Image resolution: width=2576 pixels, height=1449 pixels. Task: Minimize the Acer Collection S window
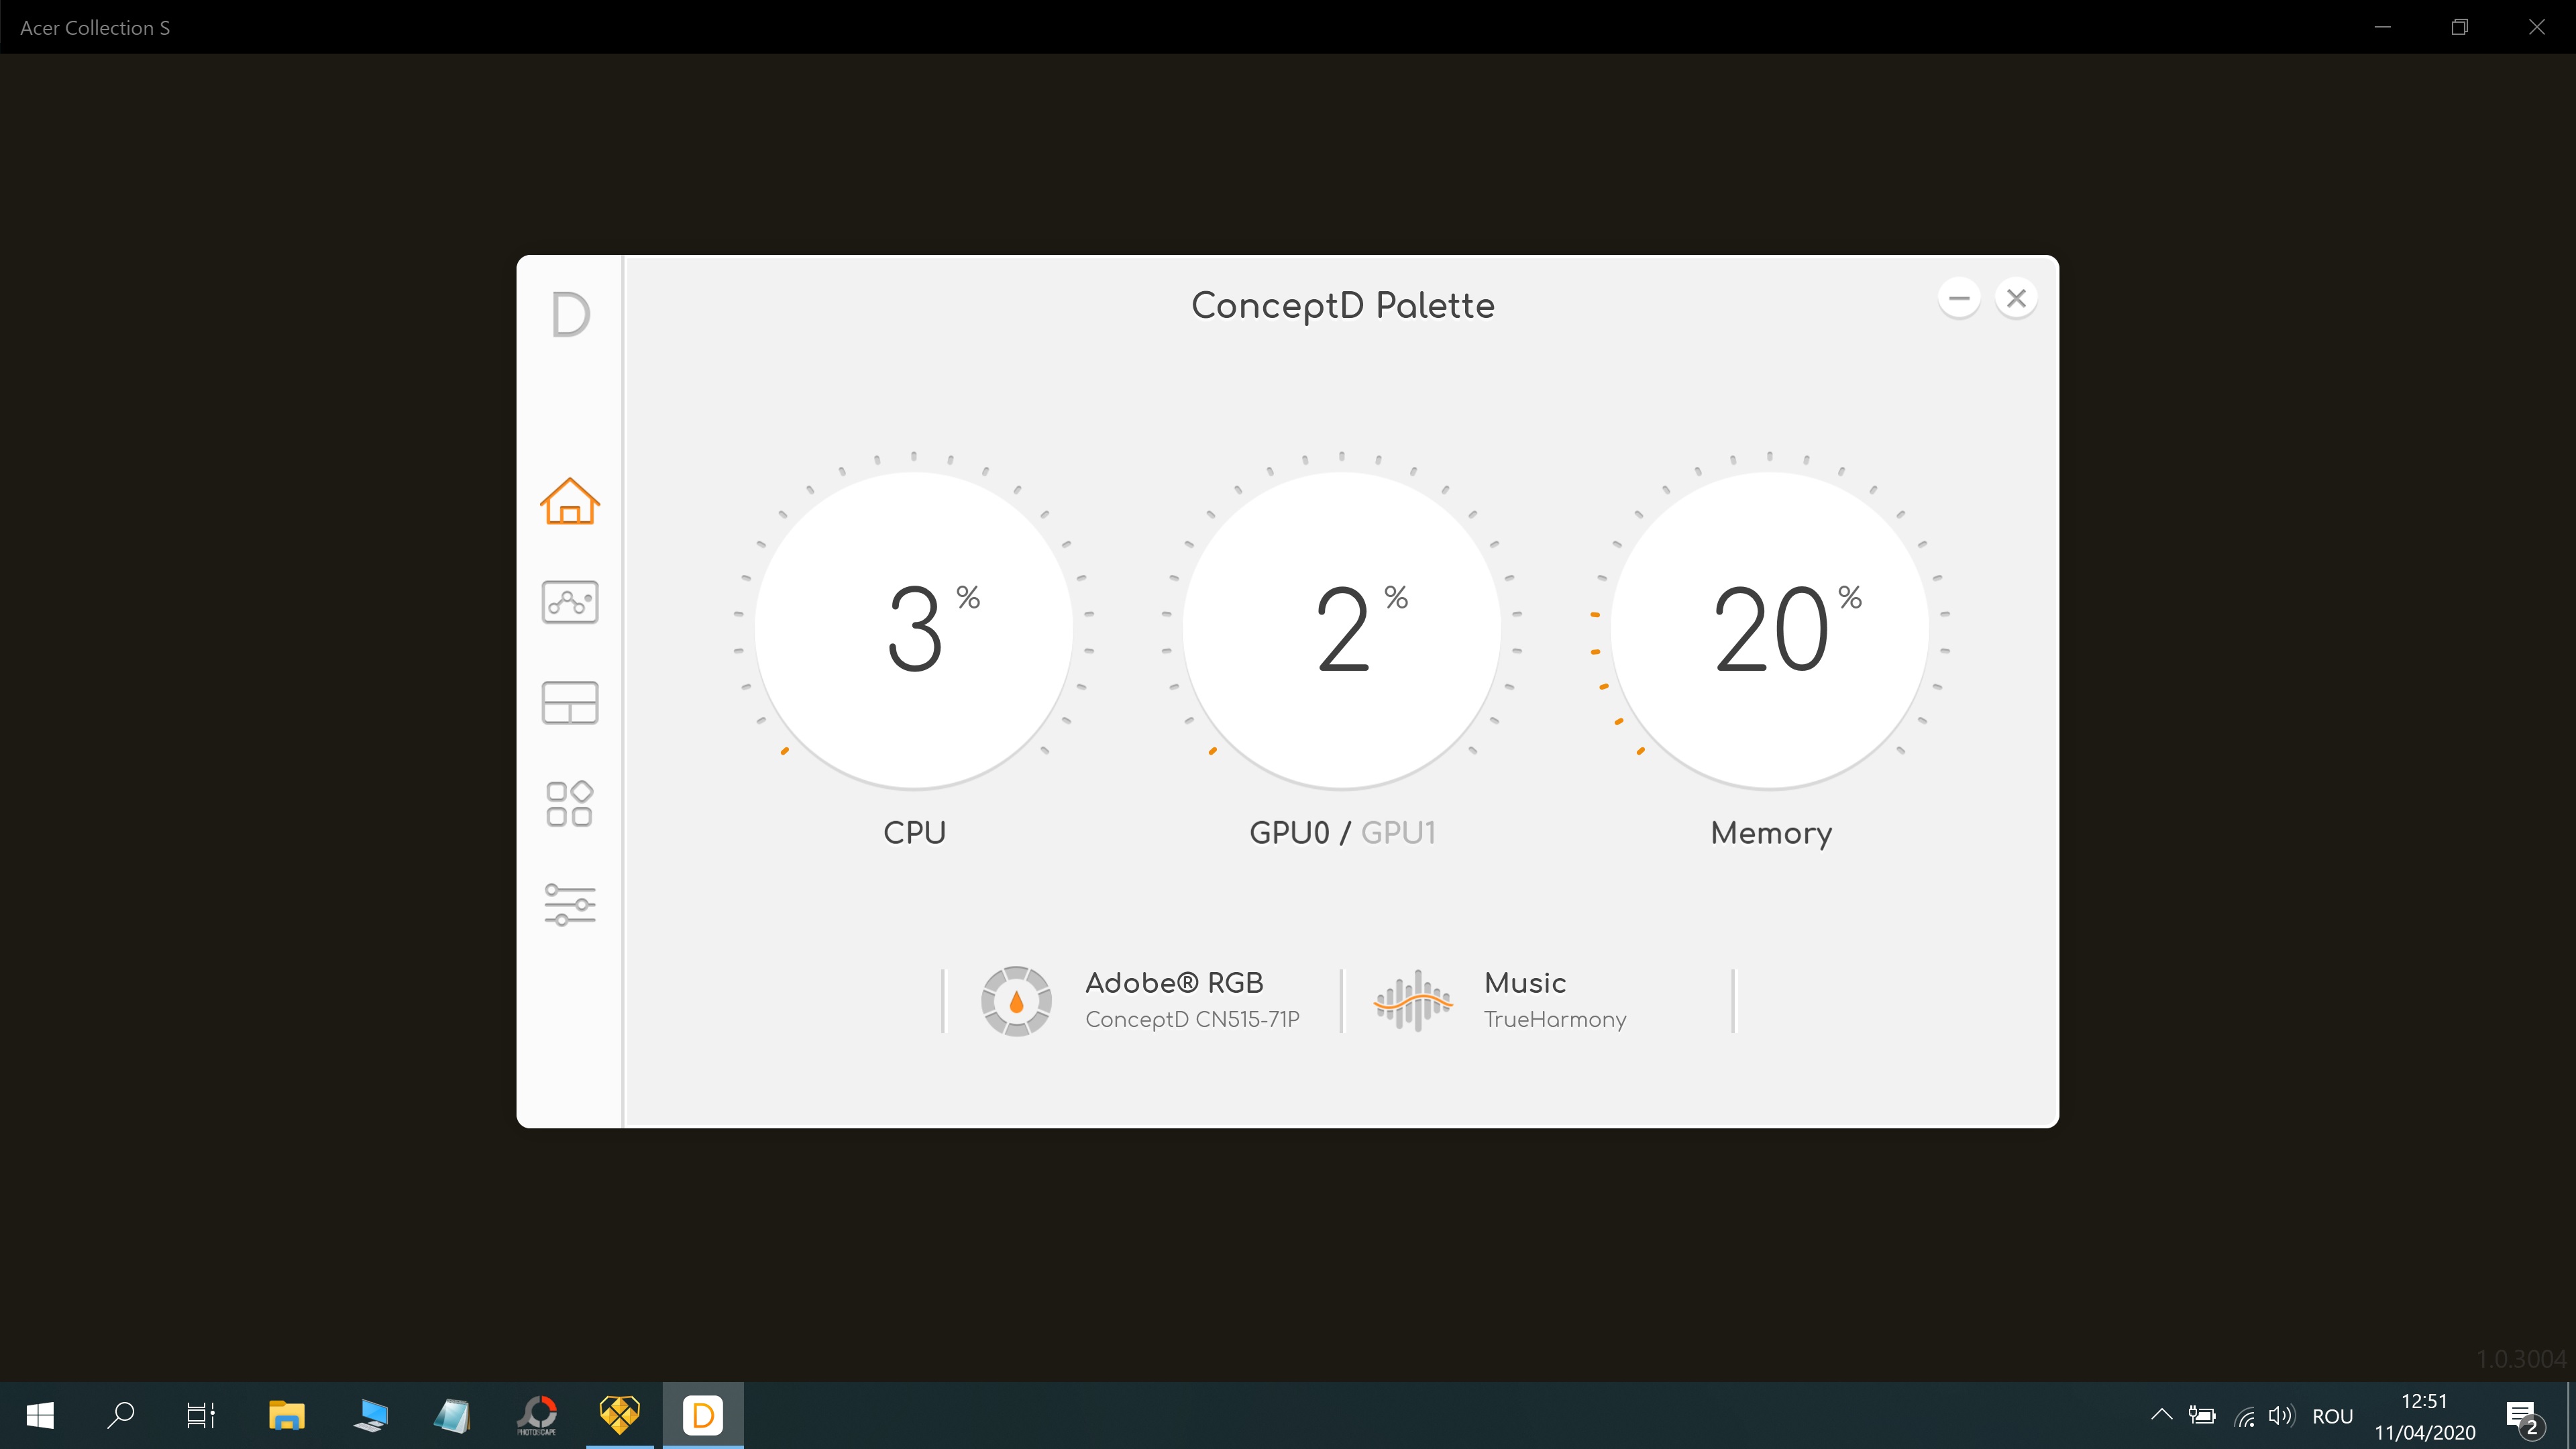[2382, 27]
